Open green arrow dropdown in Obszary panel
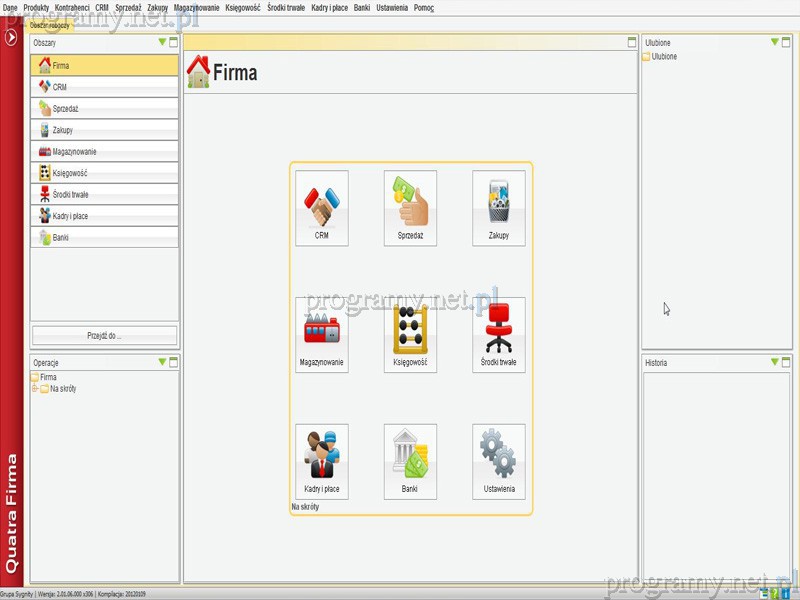 tap(162, 43)
